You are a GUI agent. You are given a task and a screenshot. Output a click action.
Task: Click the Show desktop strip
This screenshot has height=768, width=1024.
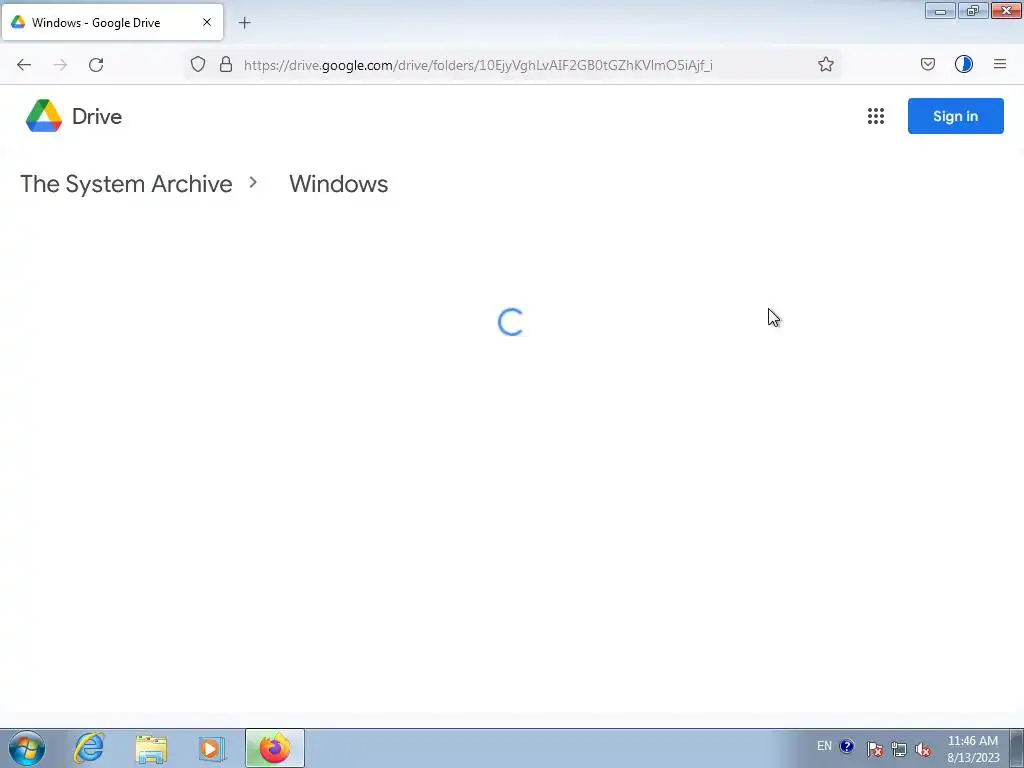(1017, 749)
